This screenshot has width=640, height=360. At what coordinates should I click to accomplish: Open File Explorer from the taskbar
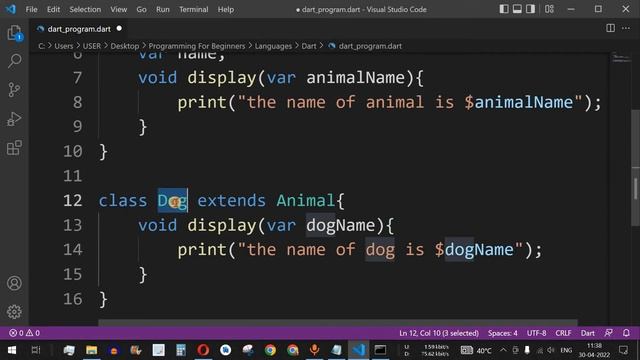91,350
